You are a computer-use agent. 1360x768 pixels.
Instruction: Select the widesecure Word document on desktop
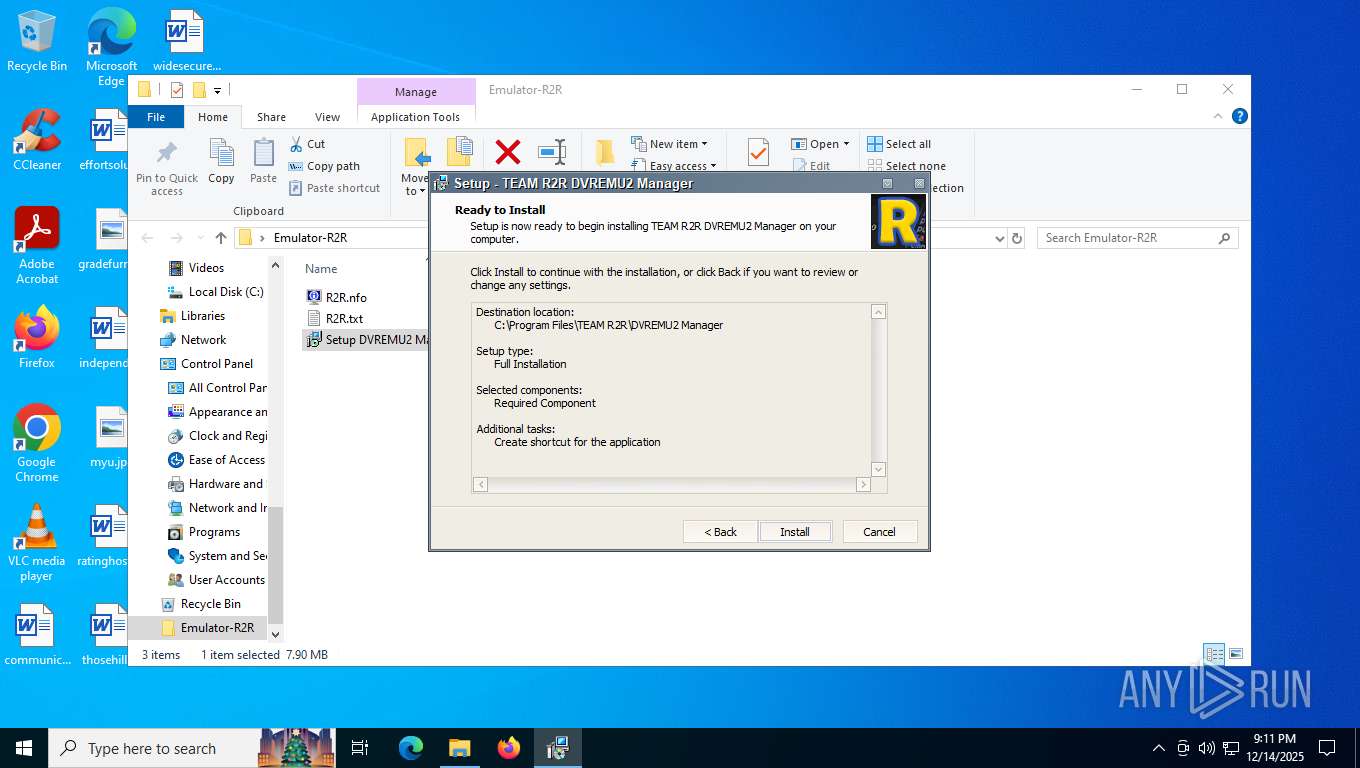tap(186, 41)
